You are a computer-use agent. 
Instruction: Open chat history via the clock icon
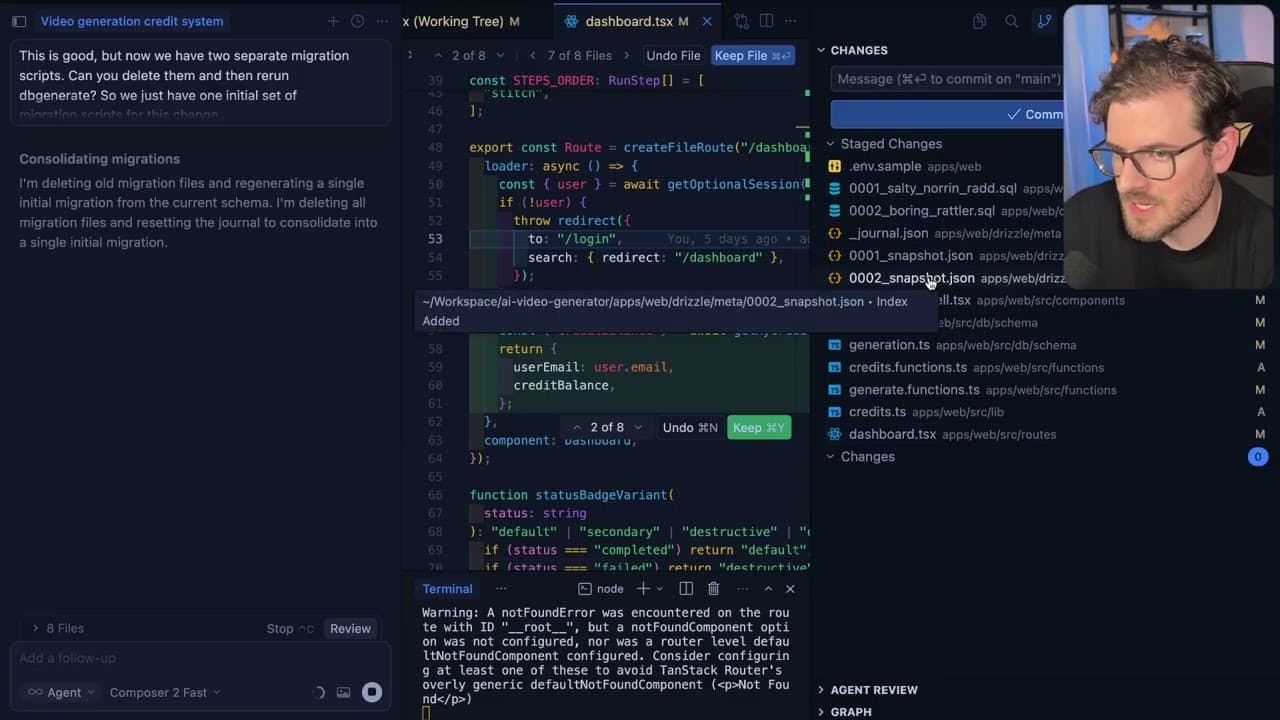[x=357, y=21]
